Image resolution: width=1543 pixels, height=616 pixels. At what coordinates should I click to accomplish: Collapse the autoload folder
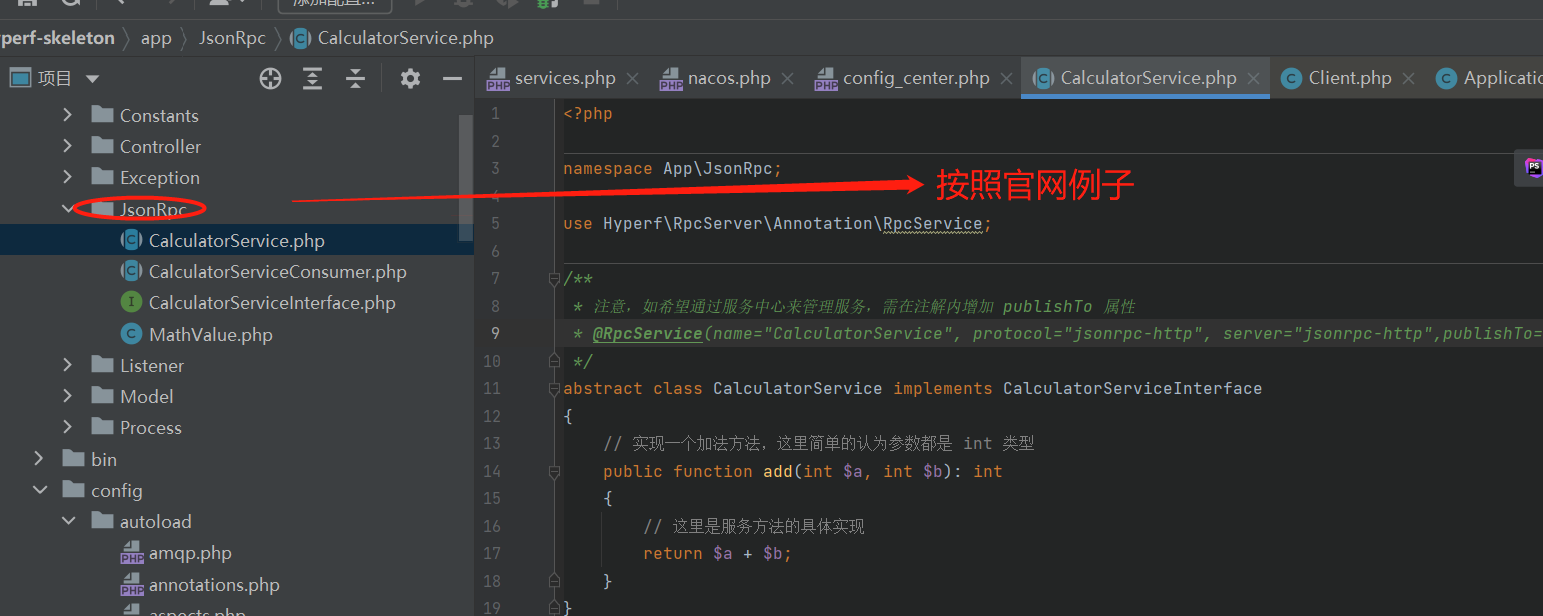tap(67, 521)
